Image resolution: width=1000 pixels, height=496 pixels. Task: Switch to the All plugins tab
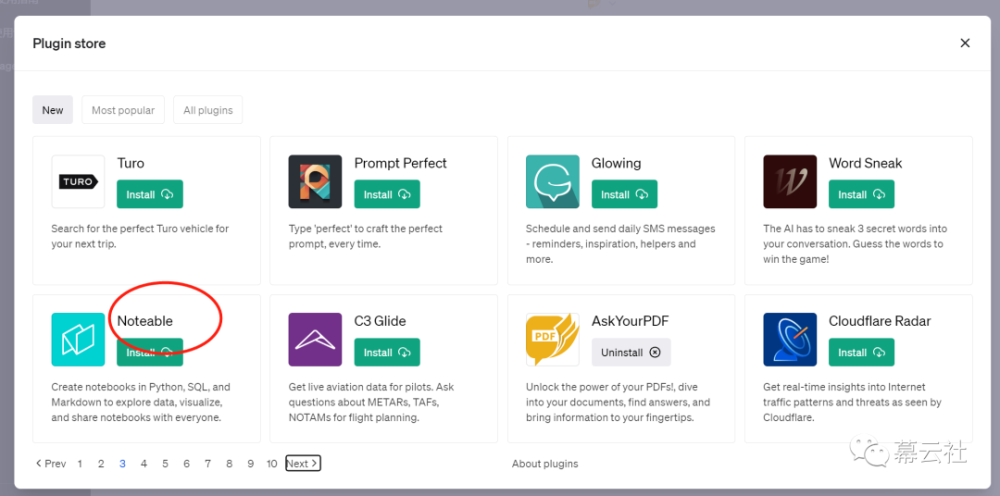pos(208,110)
